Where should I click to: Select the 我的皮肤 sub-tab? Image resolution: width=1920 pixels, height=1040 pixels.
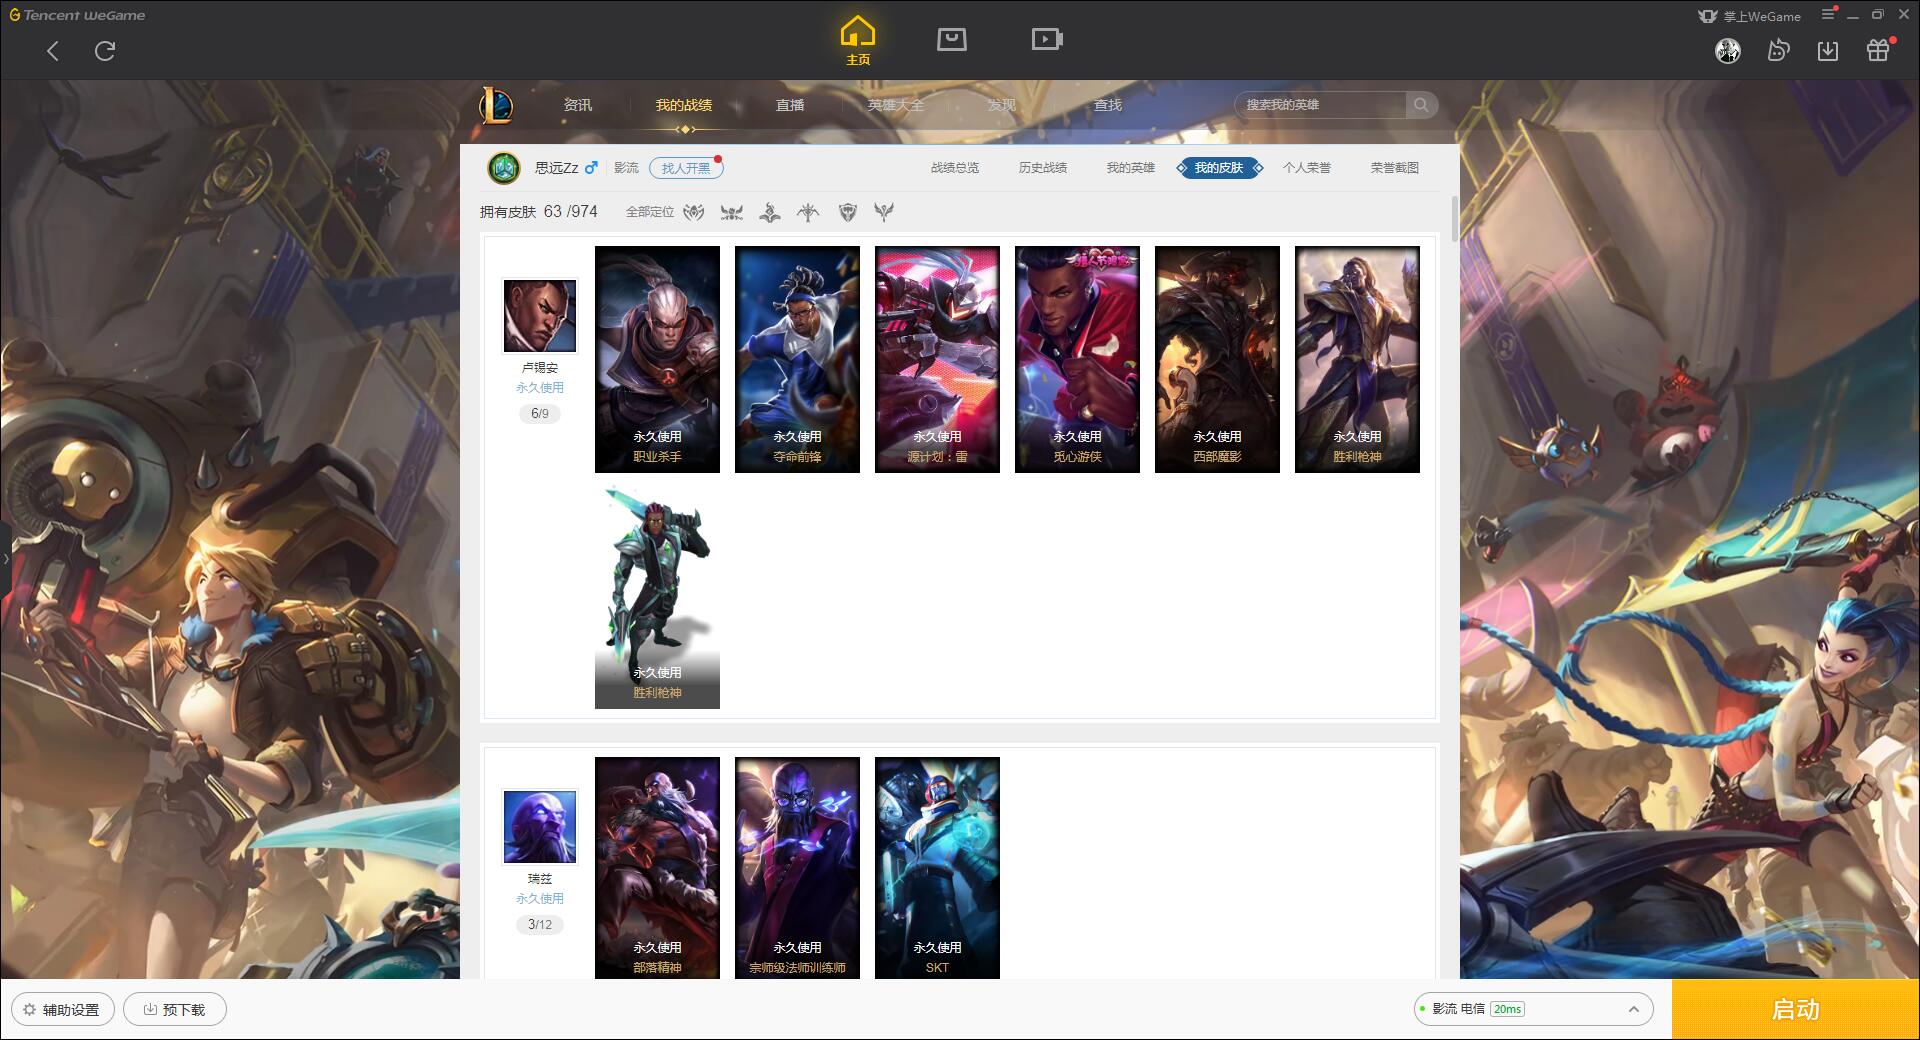pos(1219,168)
